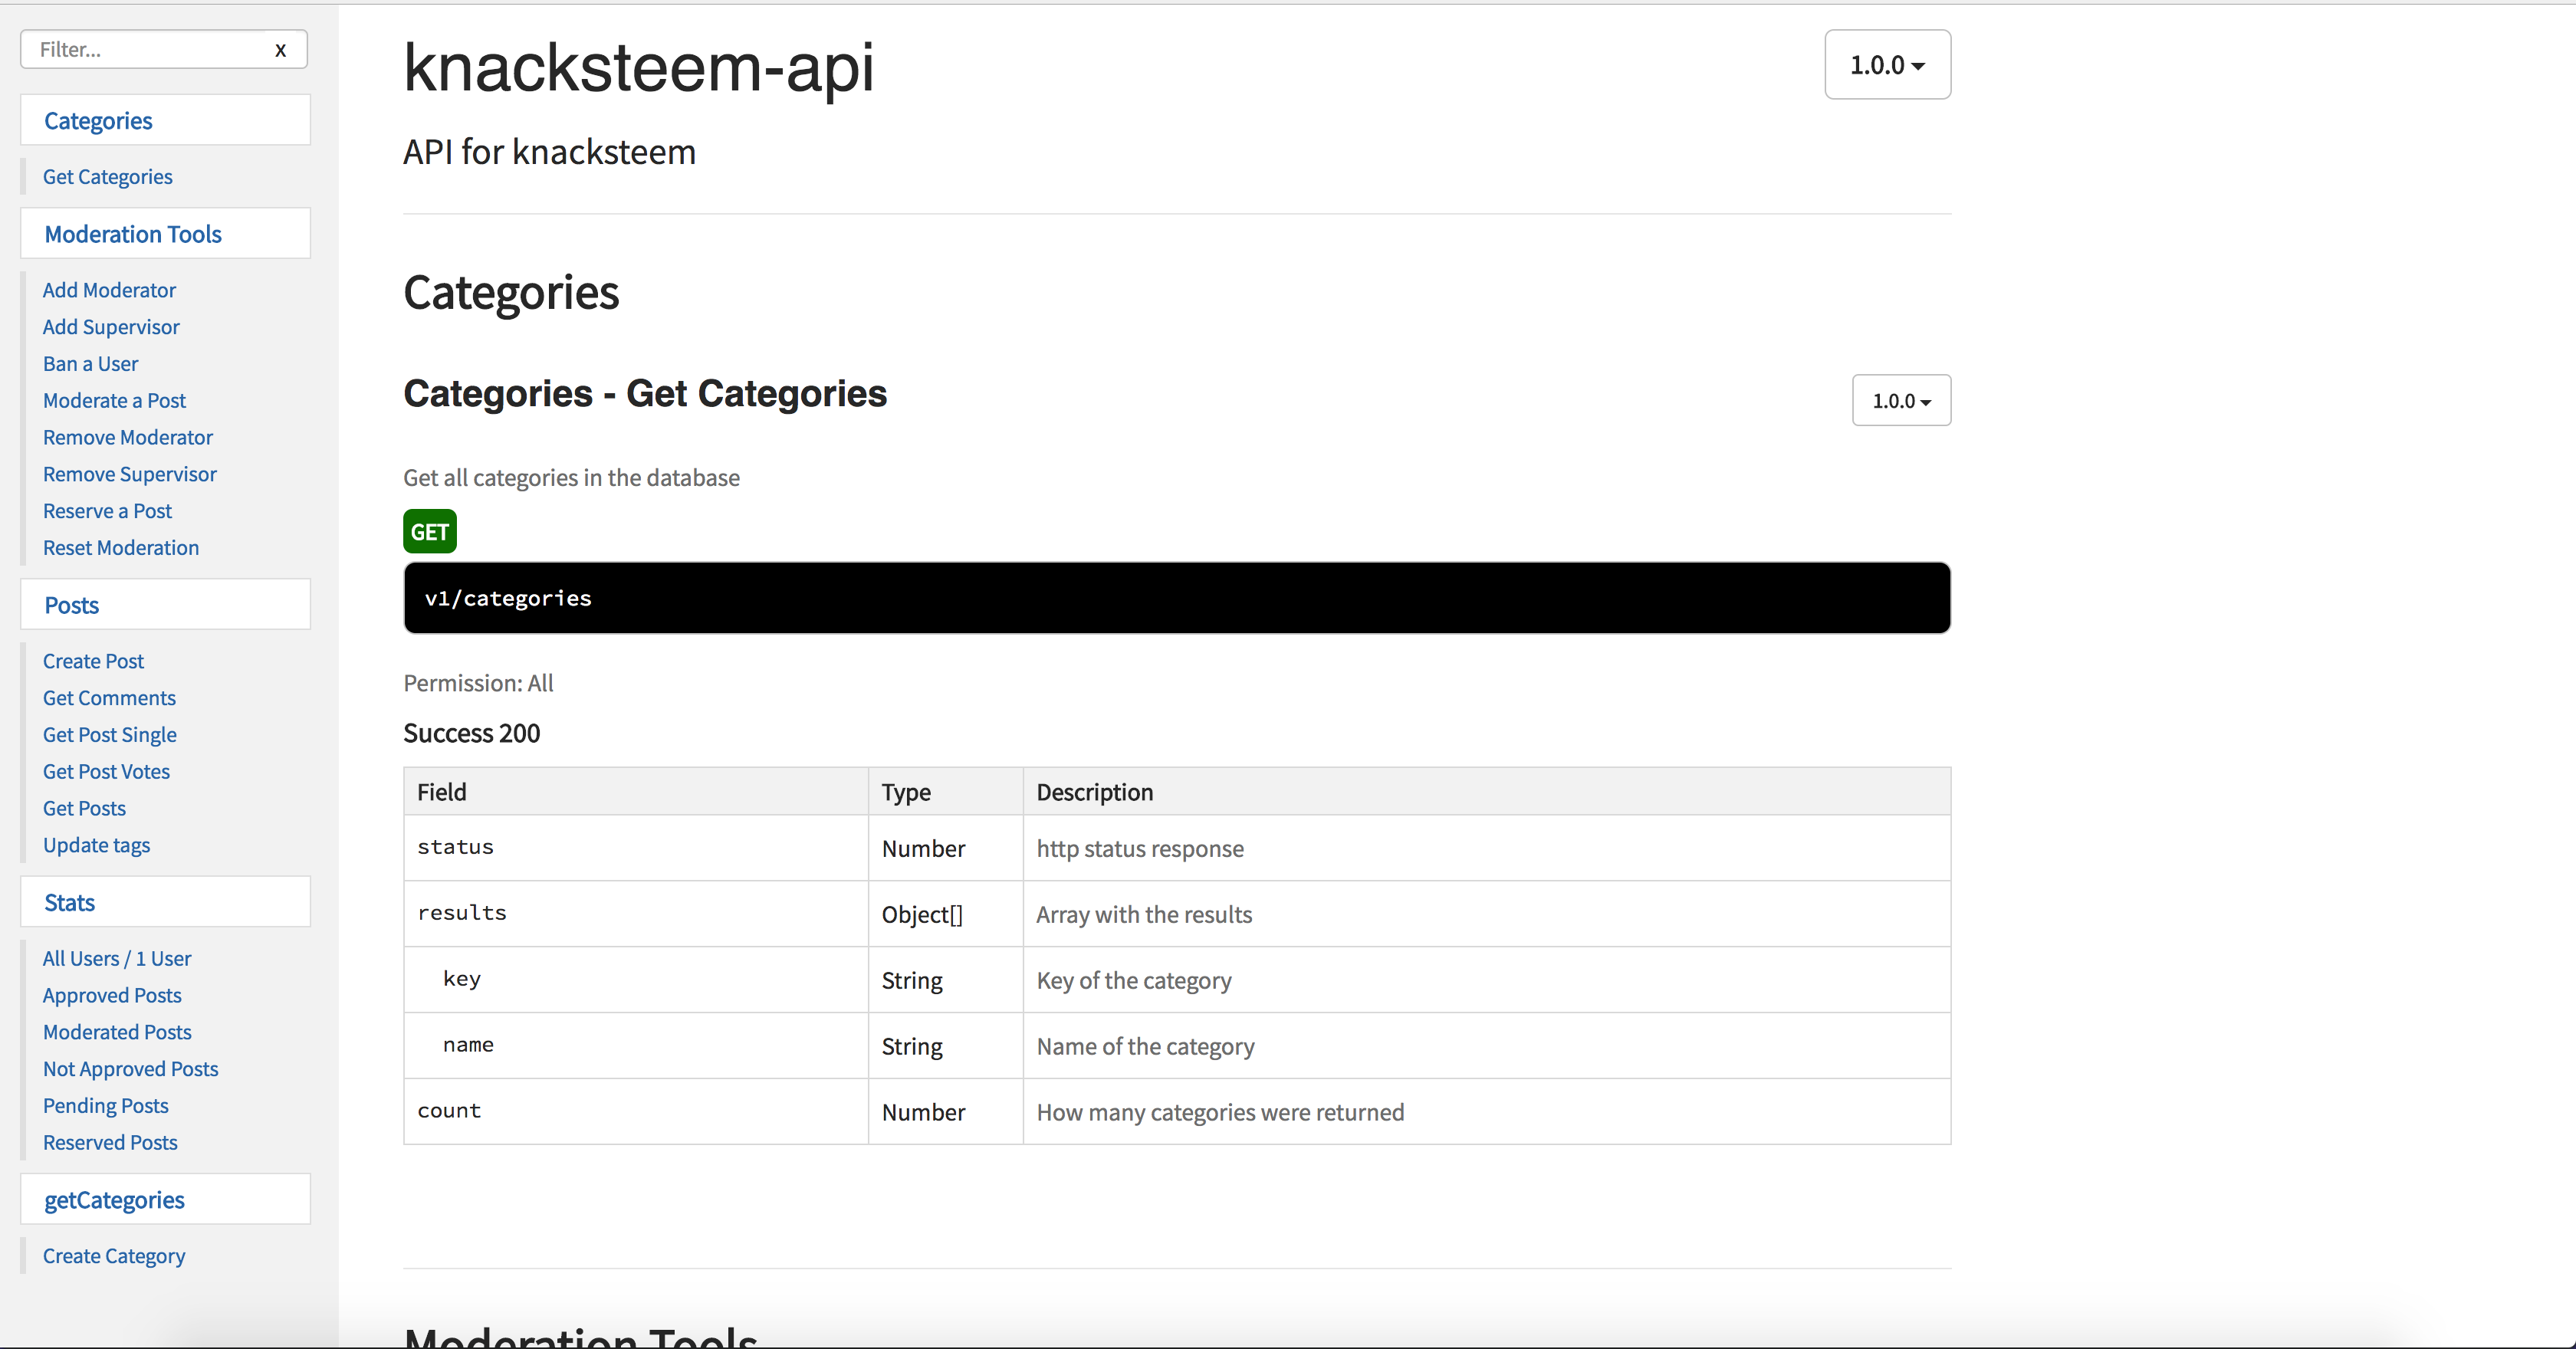Open the main 1.0.0 version dropdown
This screenshot has width=2576, height=1349.
(1886, 65)
